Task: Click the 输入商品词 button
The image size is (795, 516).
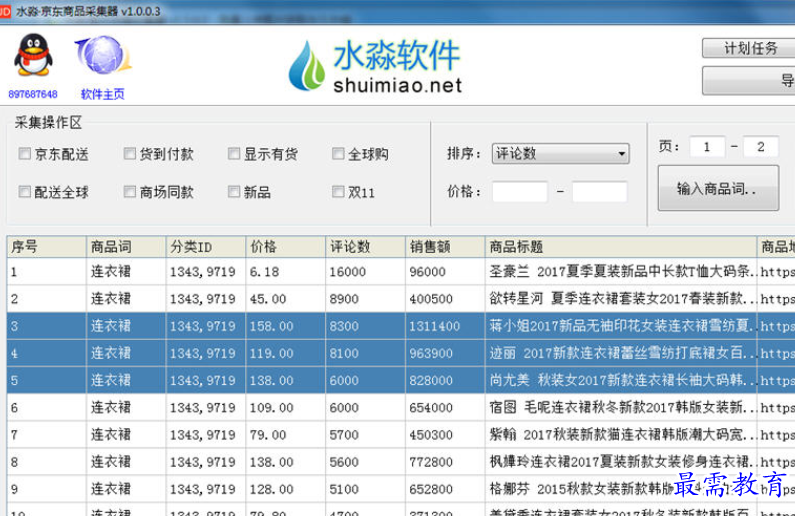Action: click(718, 189)
